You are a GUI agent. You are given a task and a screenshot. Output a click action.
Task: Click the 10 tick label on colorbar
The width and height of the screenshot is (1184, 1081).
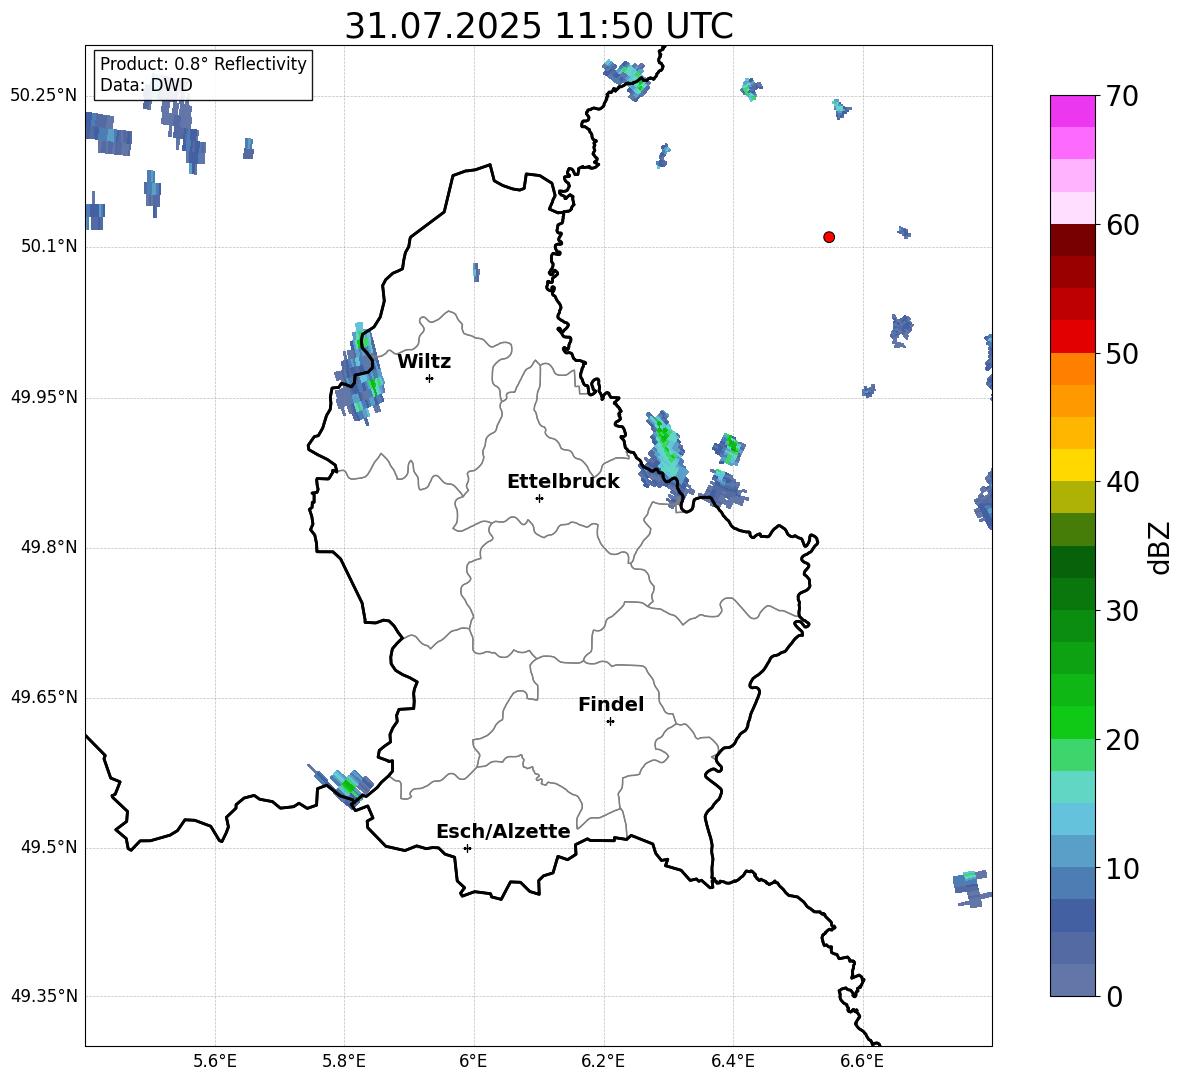coord(1122,869)
